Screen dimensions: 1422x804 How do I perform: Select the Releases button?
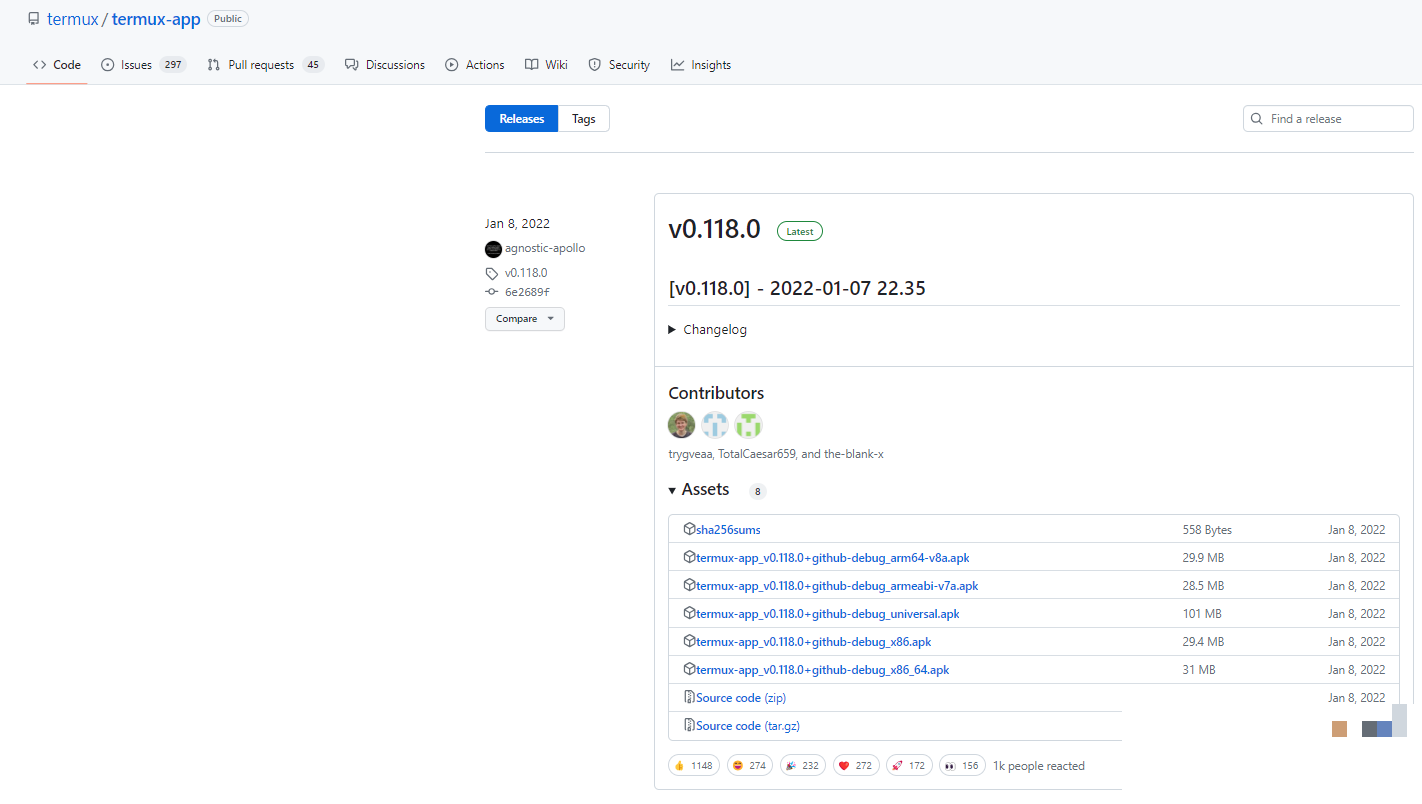click(x=521, y=119)
